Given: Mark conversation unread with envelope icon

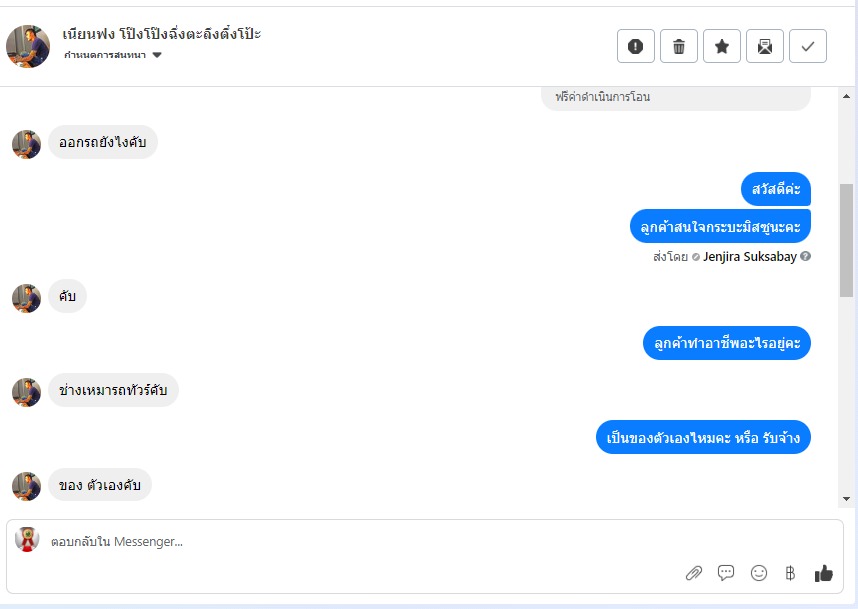Looking at the screenshot, I should click(764, 47).
